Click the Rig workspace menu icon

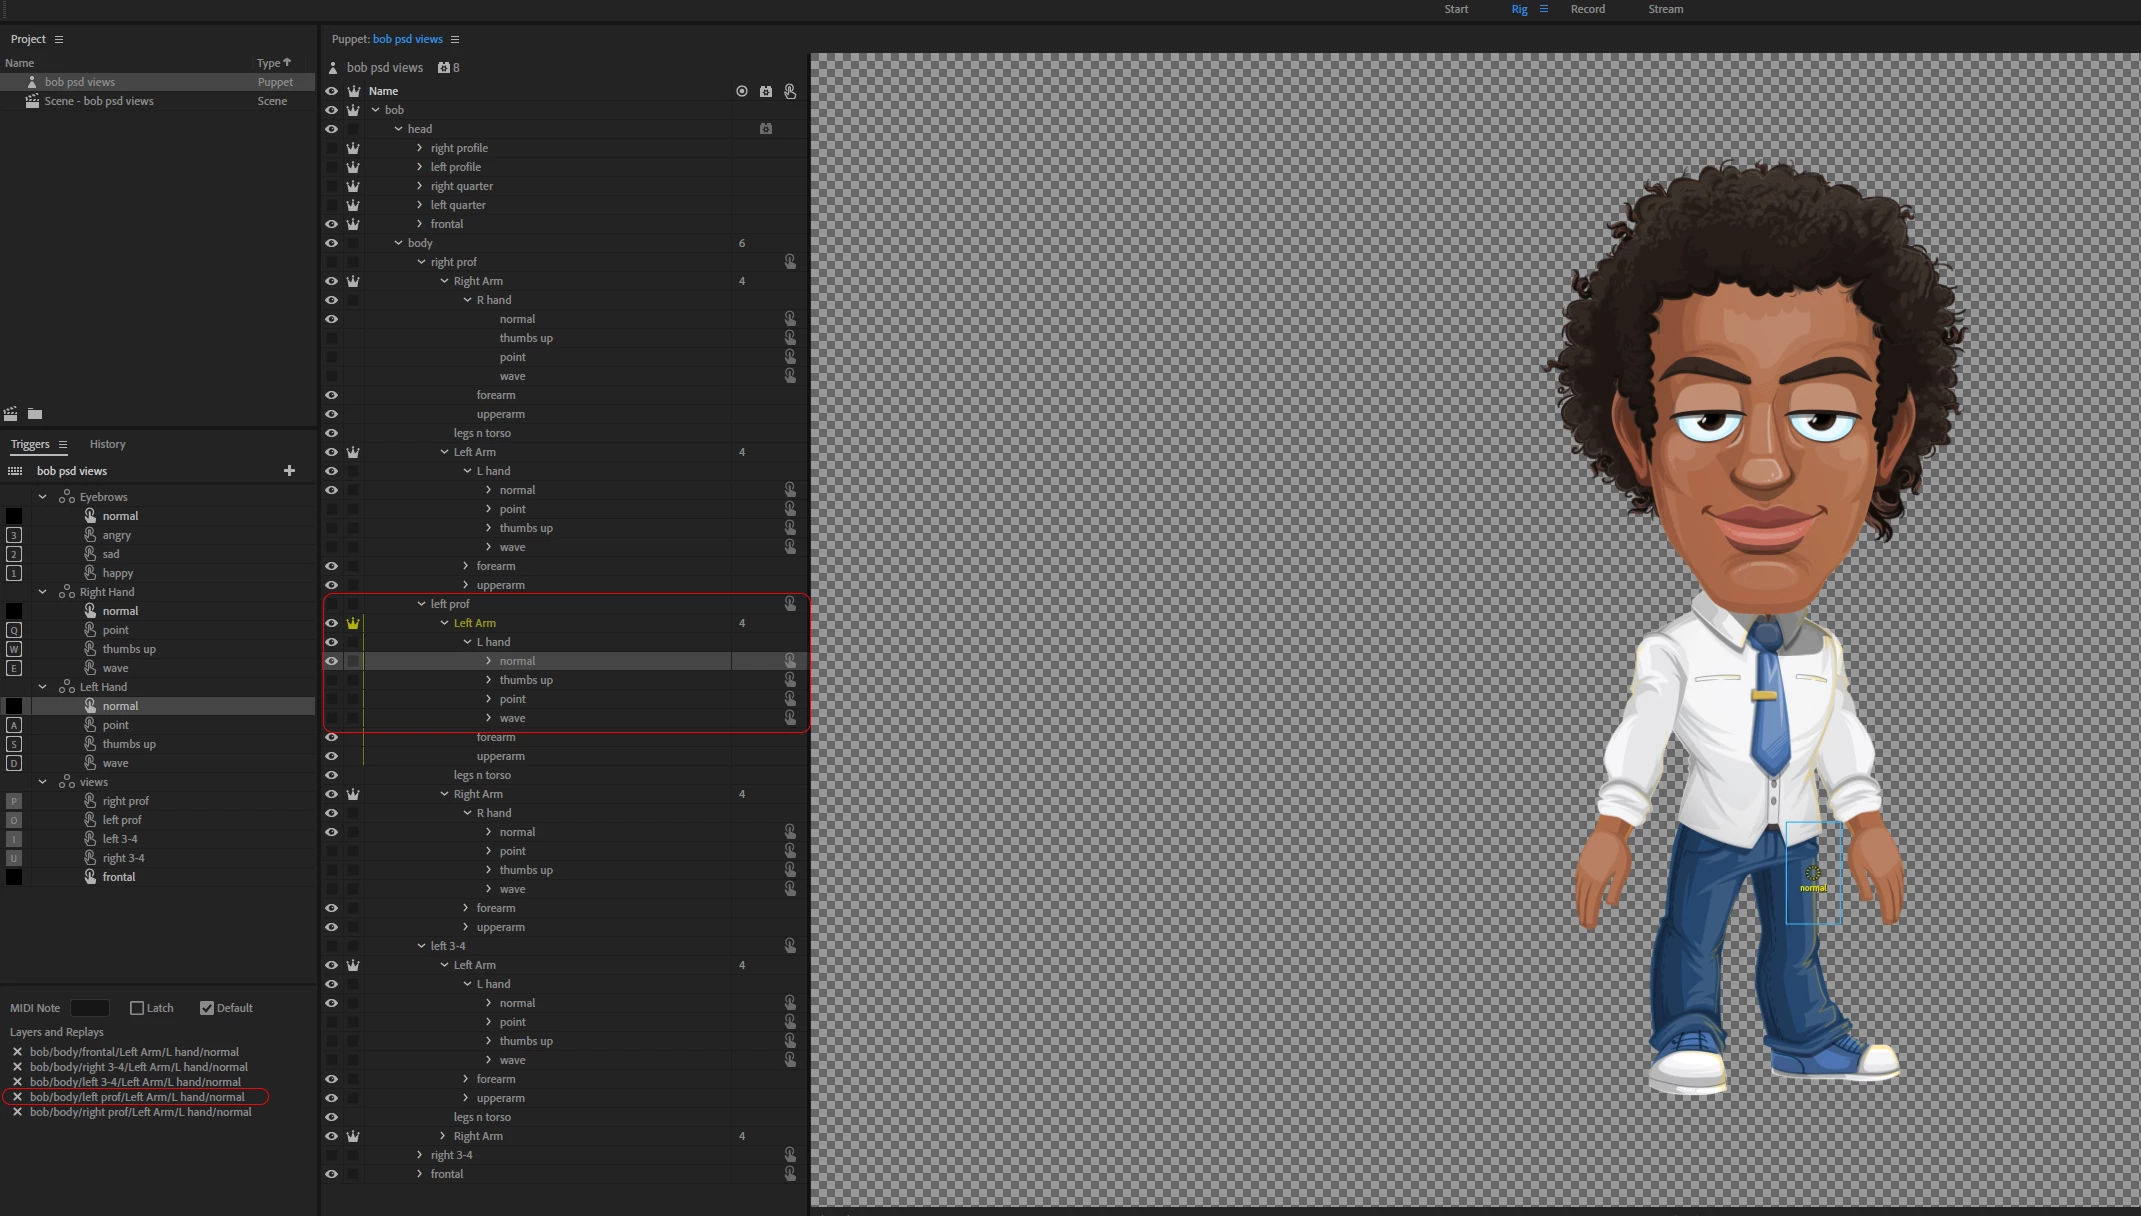1544,9
